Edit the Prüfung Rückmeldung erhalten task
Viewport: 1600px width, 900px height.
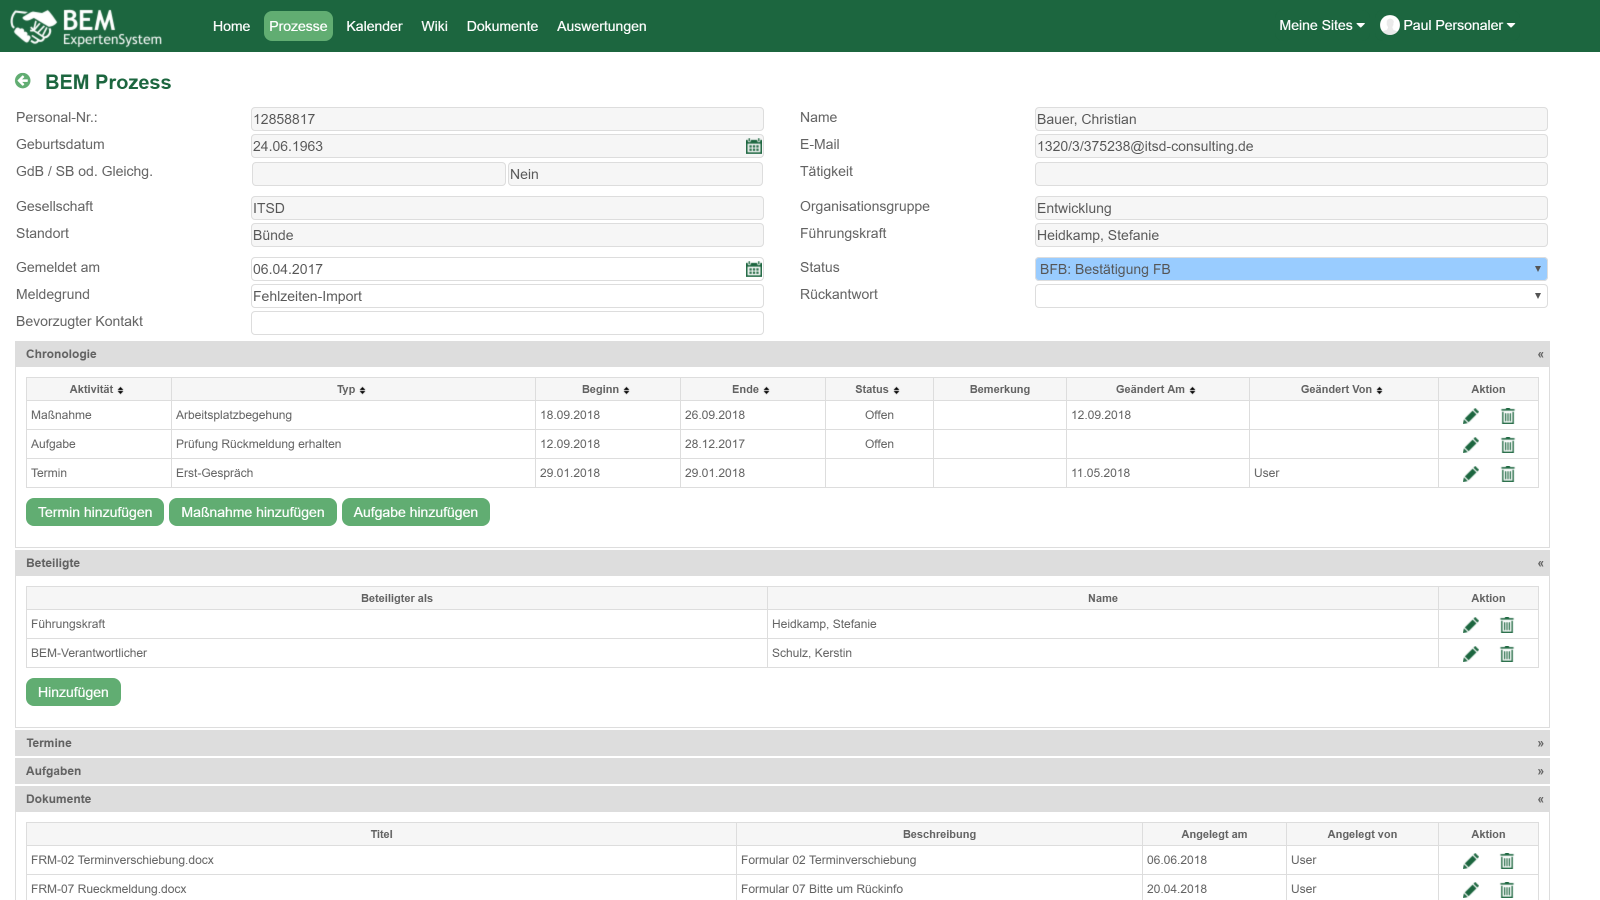pyautogui.click(x=1470, y=445)
